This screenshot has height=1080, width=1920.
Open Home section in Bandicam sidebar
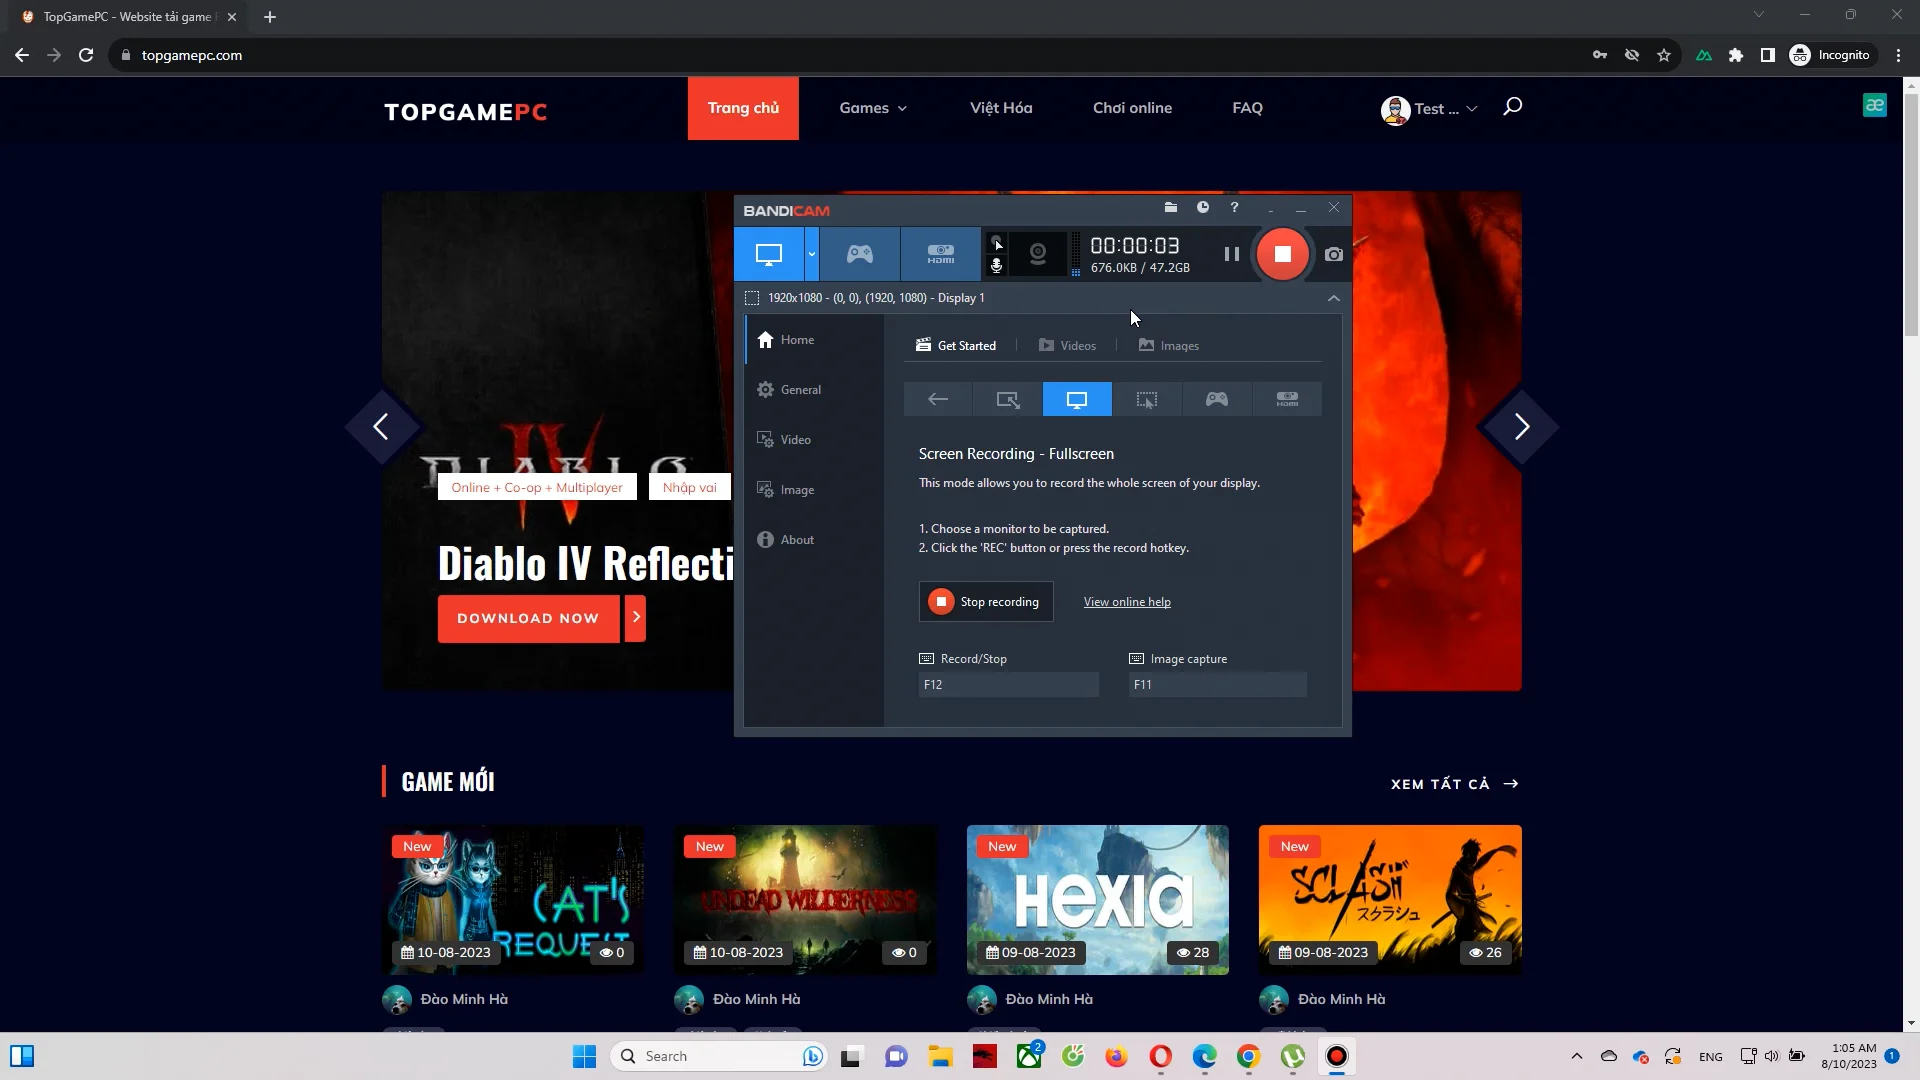pos(814,340)
